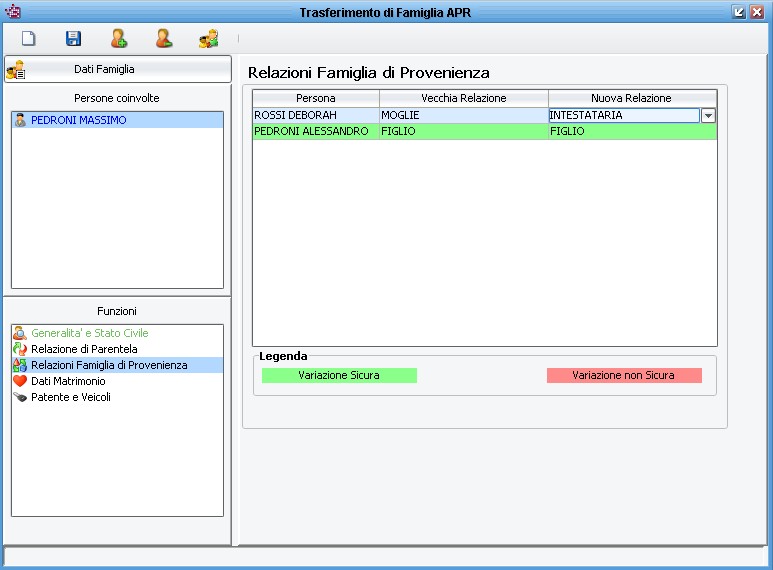Click the Nuova Relazione column header
The width and height of the screenshot is (773, 570).
[632, 98]
